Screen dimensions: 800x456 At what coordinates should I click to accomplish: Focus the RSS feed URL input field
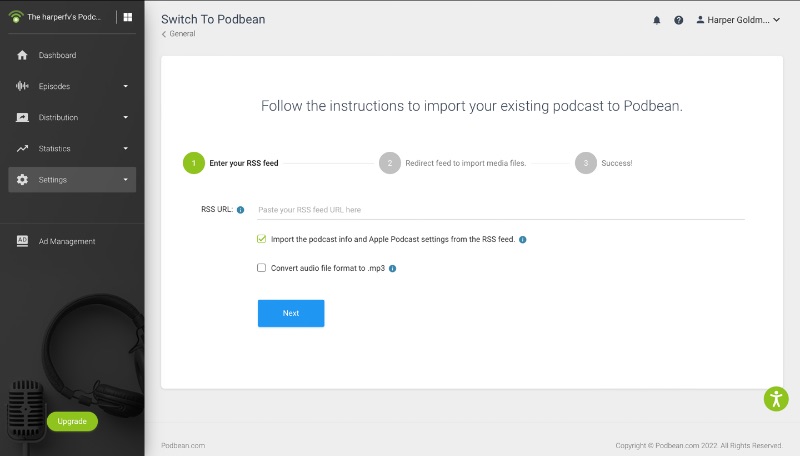(501, 210)
